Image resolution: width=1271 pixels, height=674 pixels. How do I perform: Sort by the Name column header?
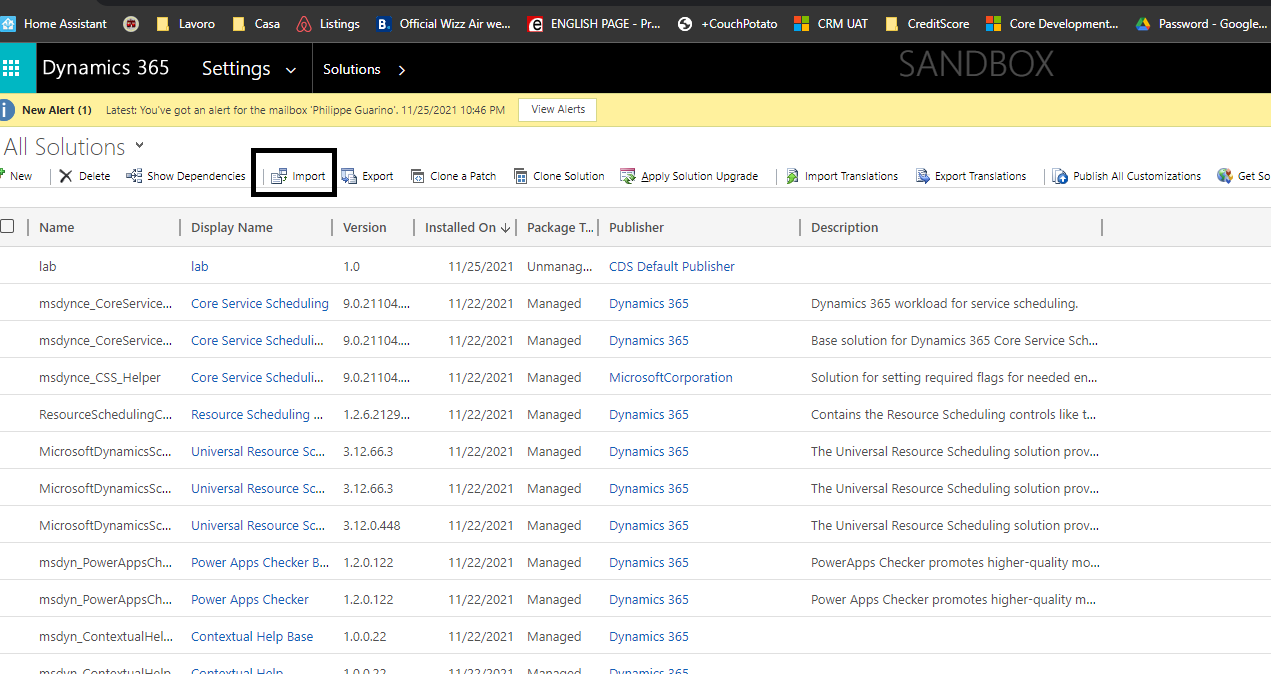coord(57,227)
